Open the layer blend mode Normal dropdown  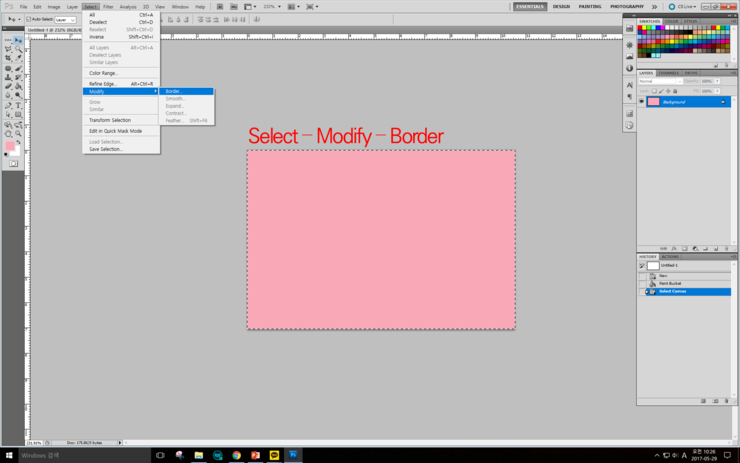(660, 81)
